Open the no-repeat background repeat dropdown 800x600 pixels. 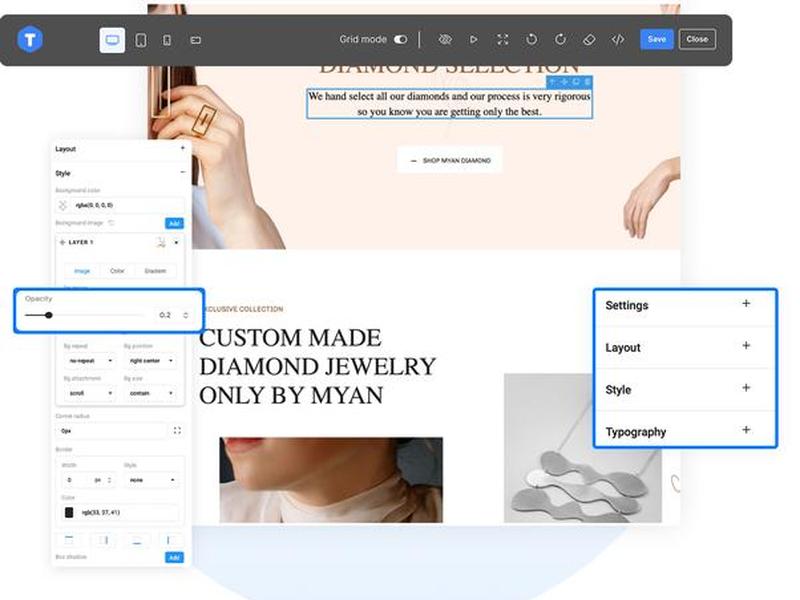89,361
